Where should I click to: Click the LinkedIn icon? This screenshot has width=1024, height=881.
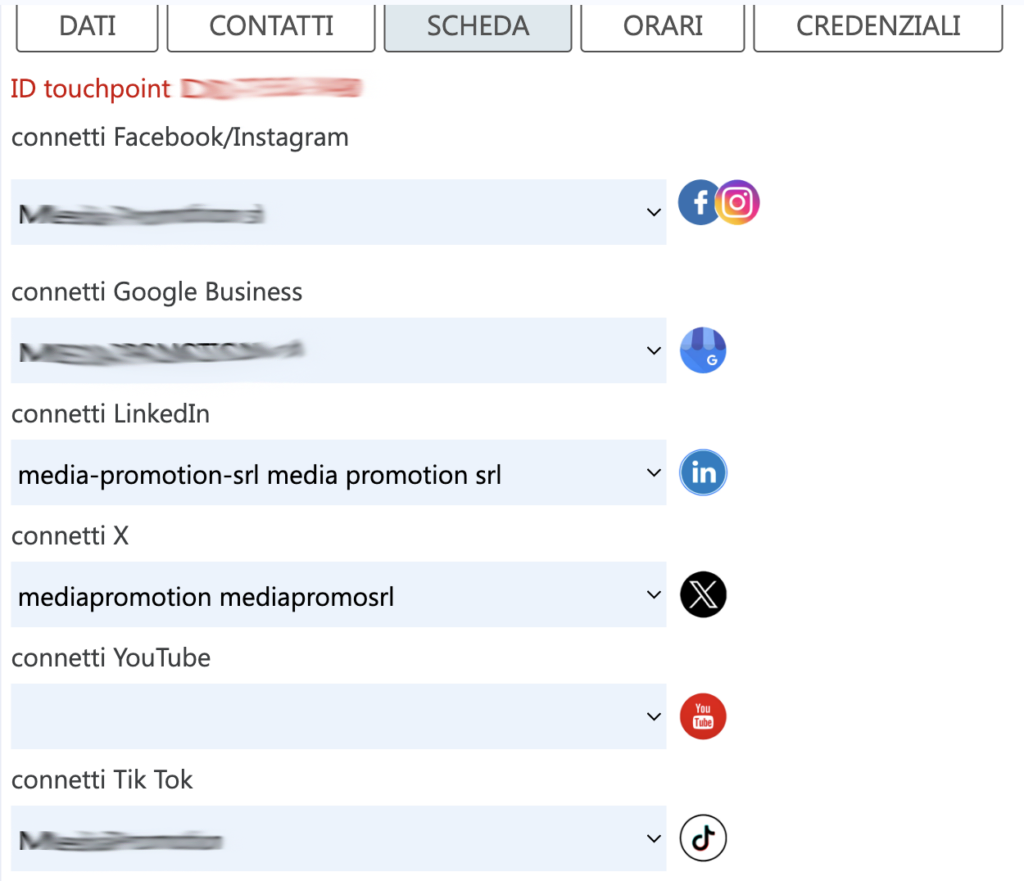tap(703, 472)
